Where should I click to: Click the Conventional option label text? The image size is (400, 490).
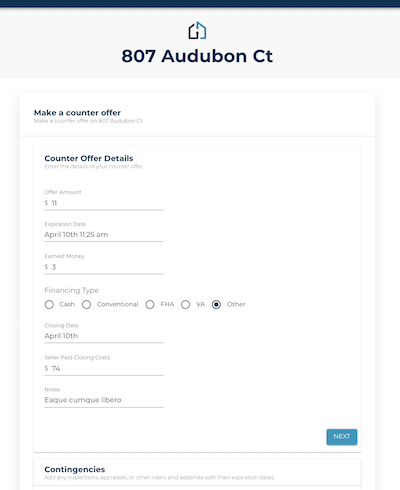click(x=117, y=304)
